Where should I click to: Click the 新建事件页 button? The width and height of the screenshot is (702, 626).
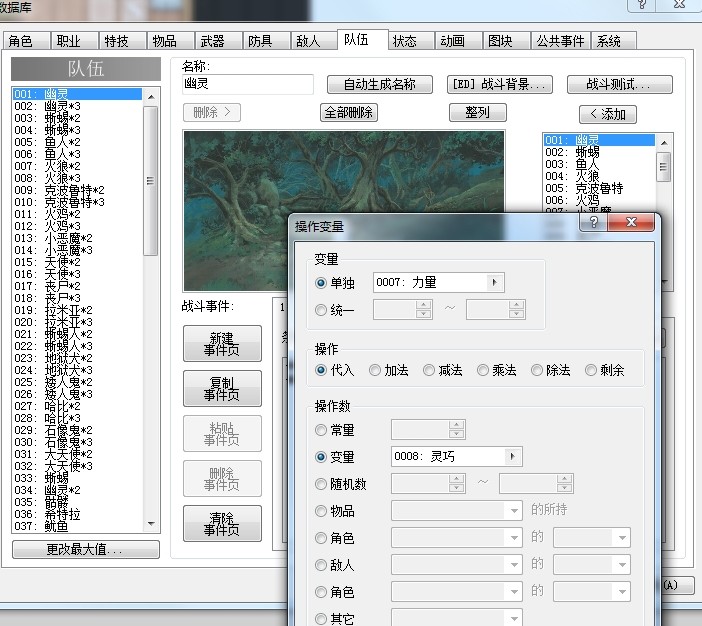tap(222, 343)
